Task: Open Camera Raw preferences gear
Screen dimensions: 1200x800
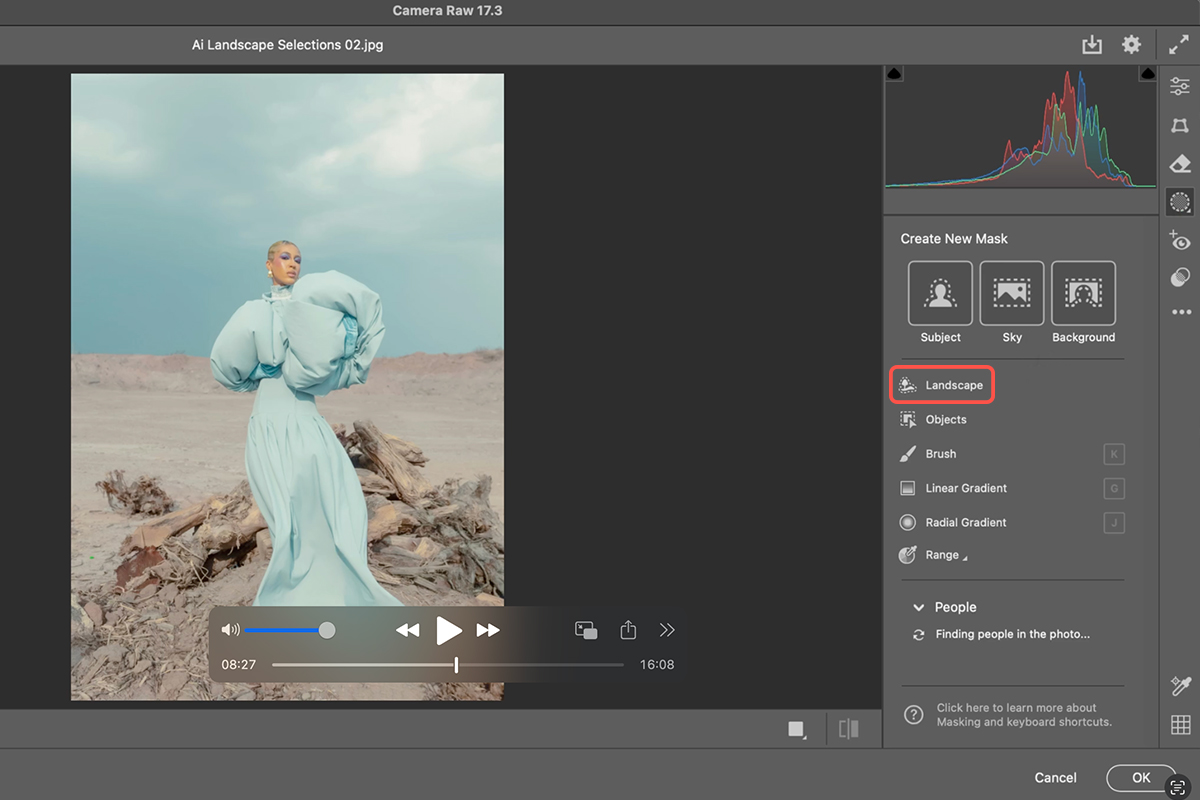Action: (x=1131, y=45)
